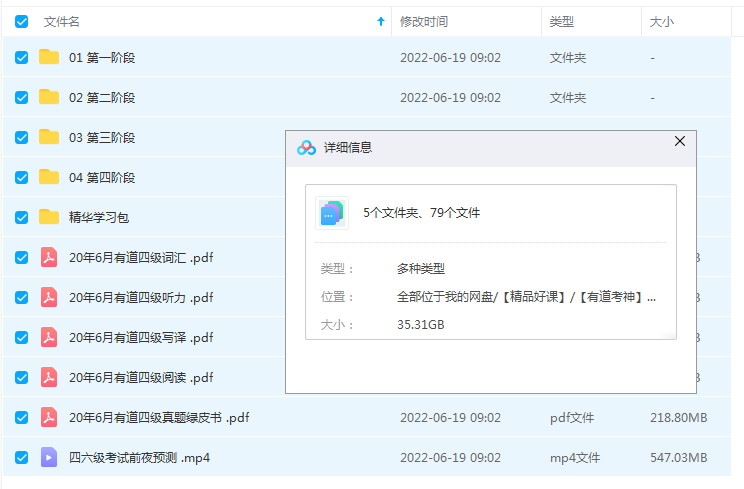The height and width of the screenshot is (489, 744).
Task: Click the 文件名 column header label
Action: tap(62, 21)
